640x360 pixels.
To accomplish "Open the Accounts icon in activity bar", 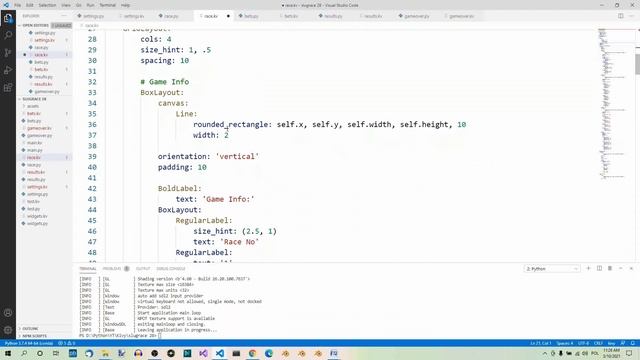I will point(8,313).
